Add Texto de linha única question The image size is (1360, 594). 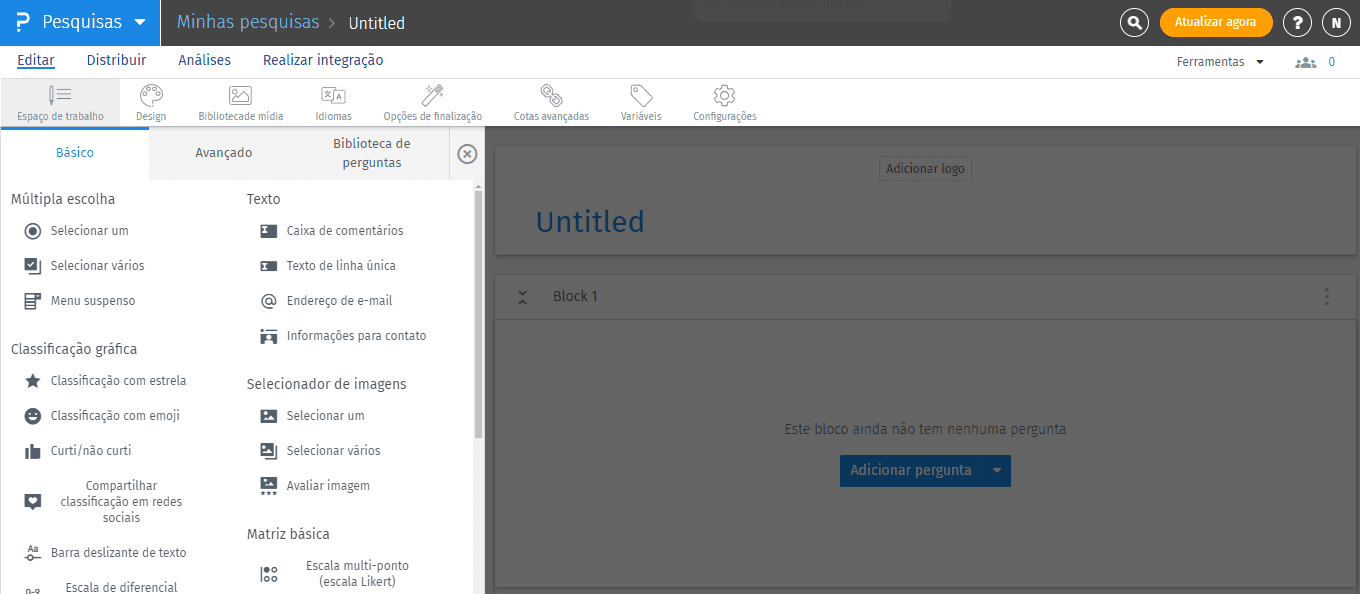tap(328, 266)
